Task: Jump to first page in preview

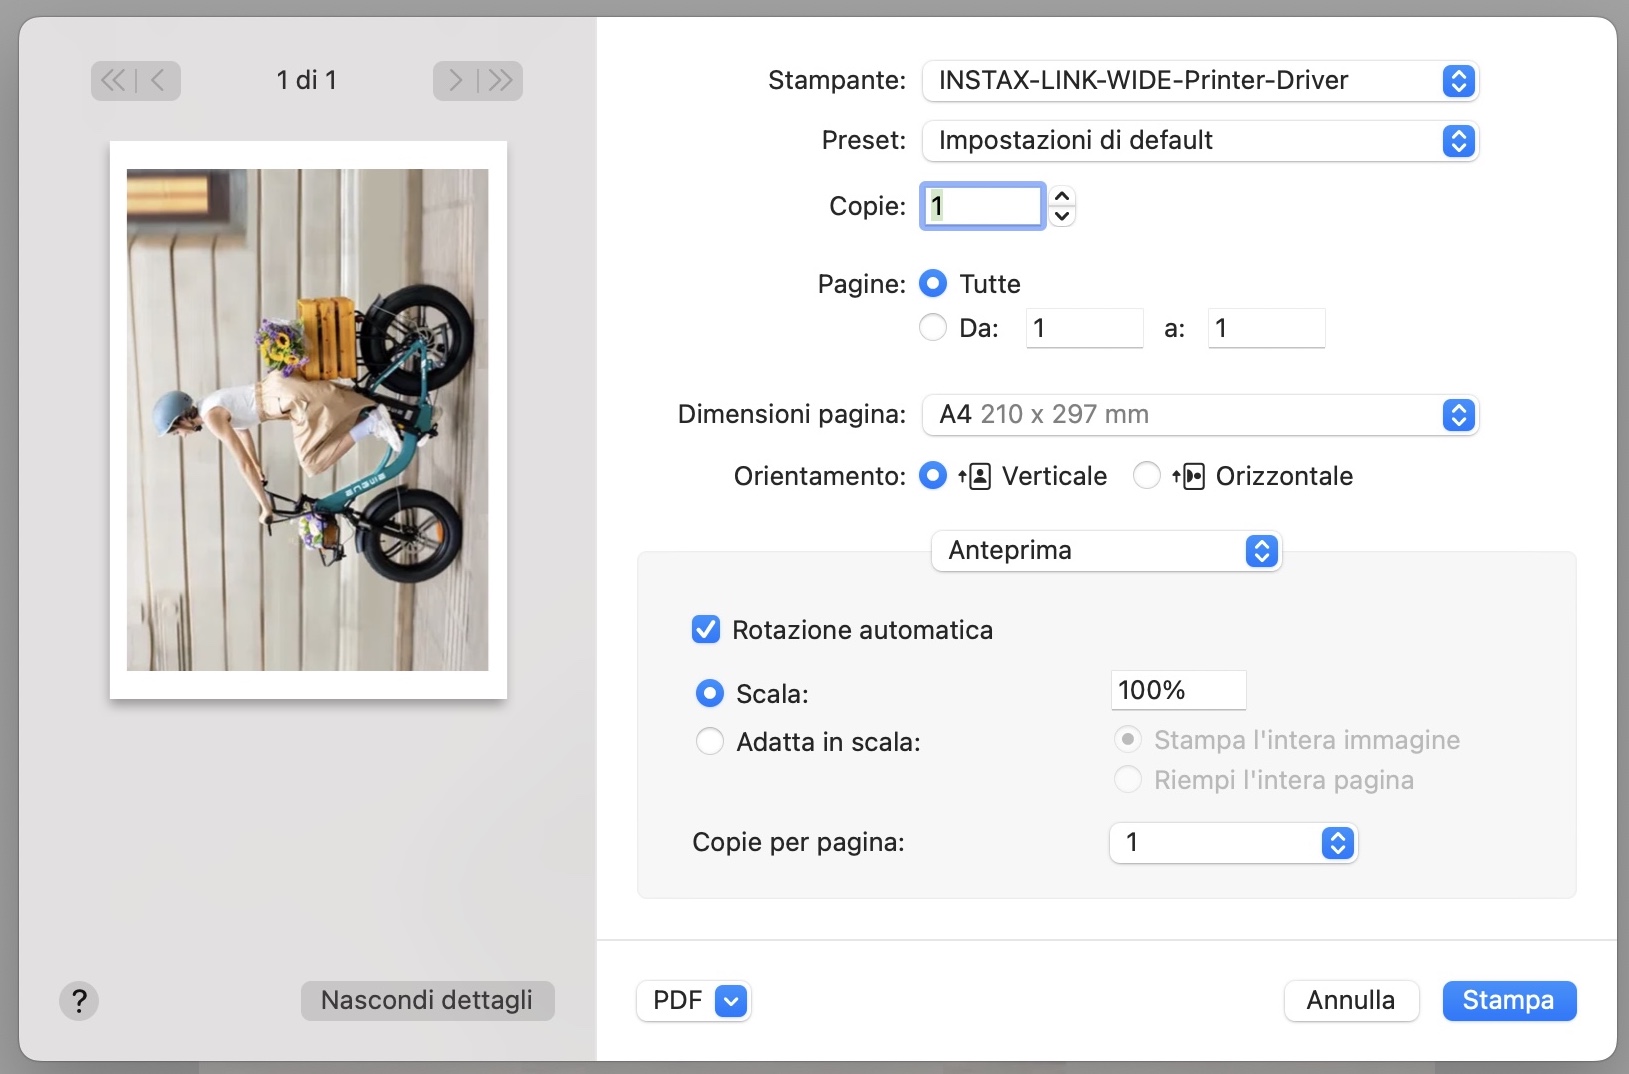Action: coord(113,80)
